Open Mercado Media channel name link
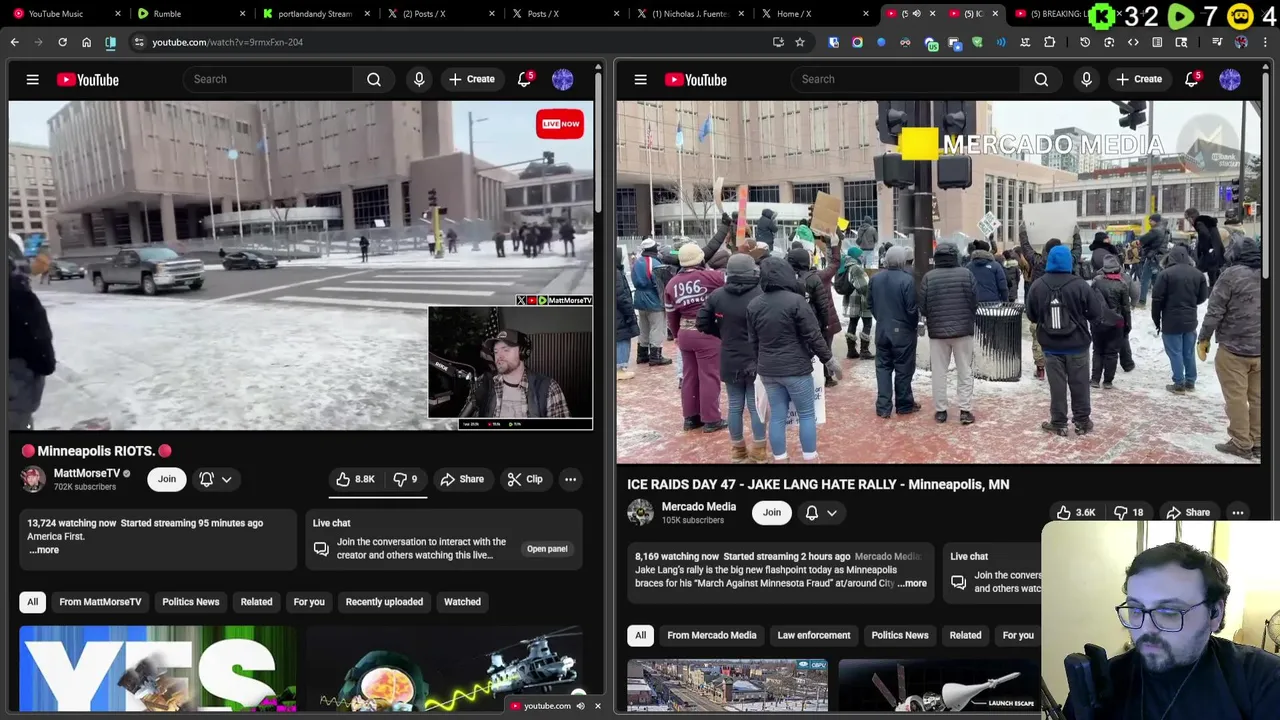Image resolution: width=1280 pixels, height=720 pixels. coord(698,506)
